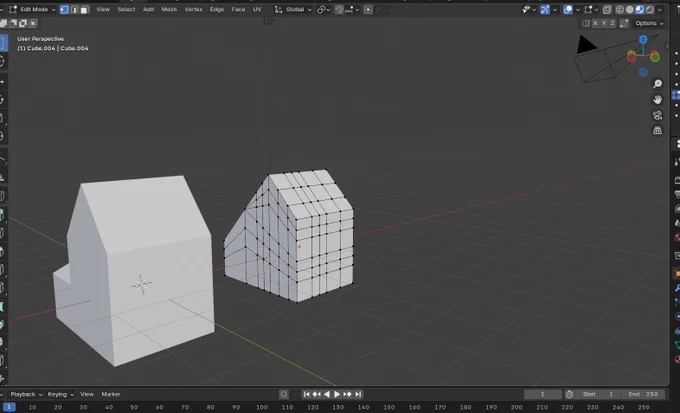Viewport: 680px width, 413px height.
Task: Open the object visibility dropdown
Action: pos(529,9)
